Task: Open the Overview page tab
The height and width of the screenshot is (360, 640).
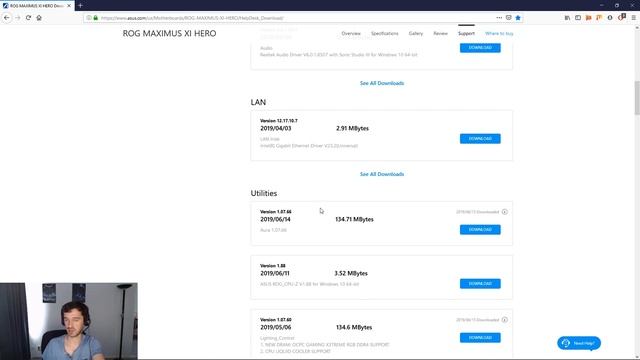Action: [351, 33]
